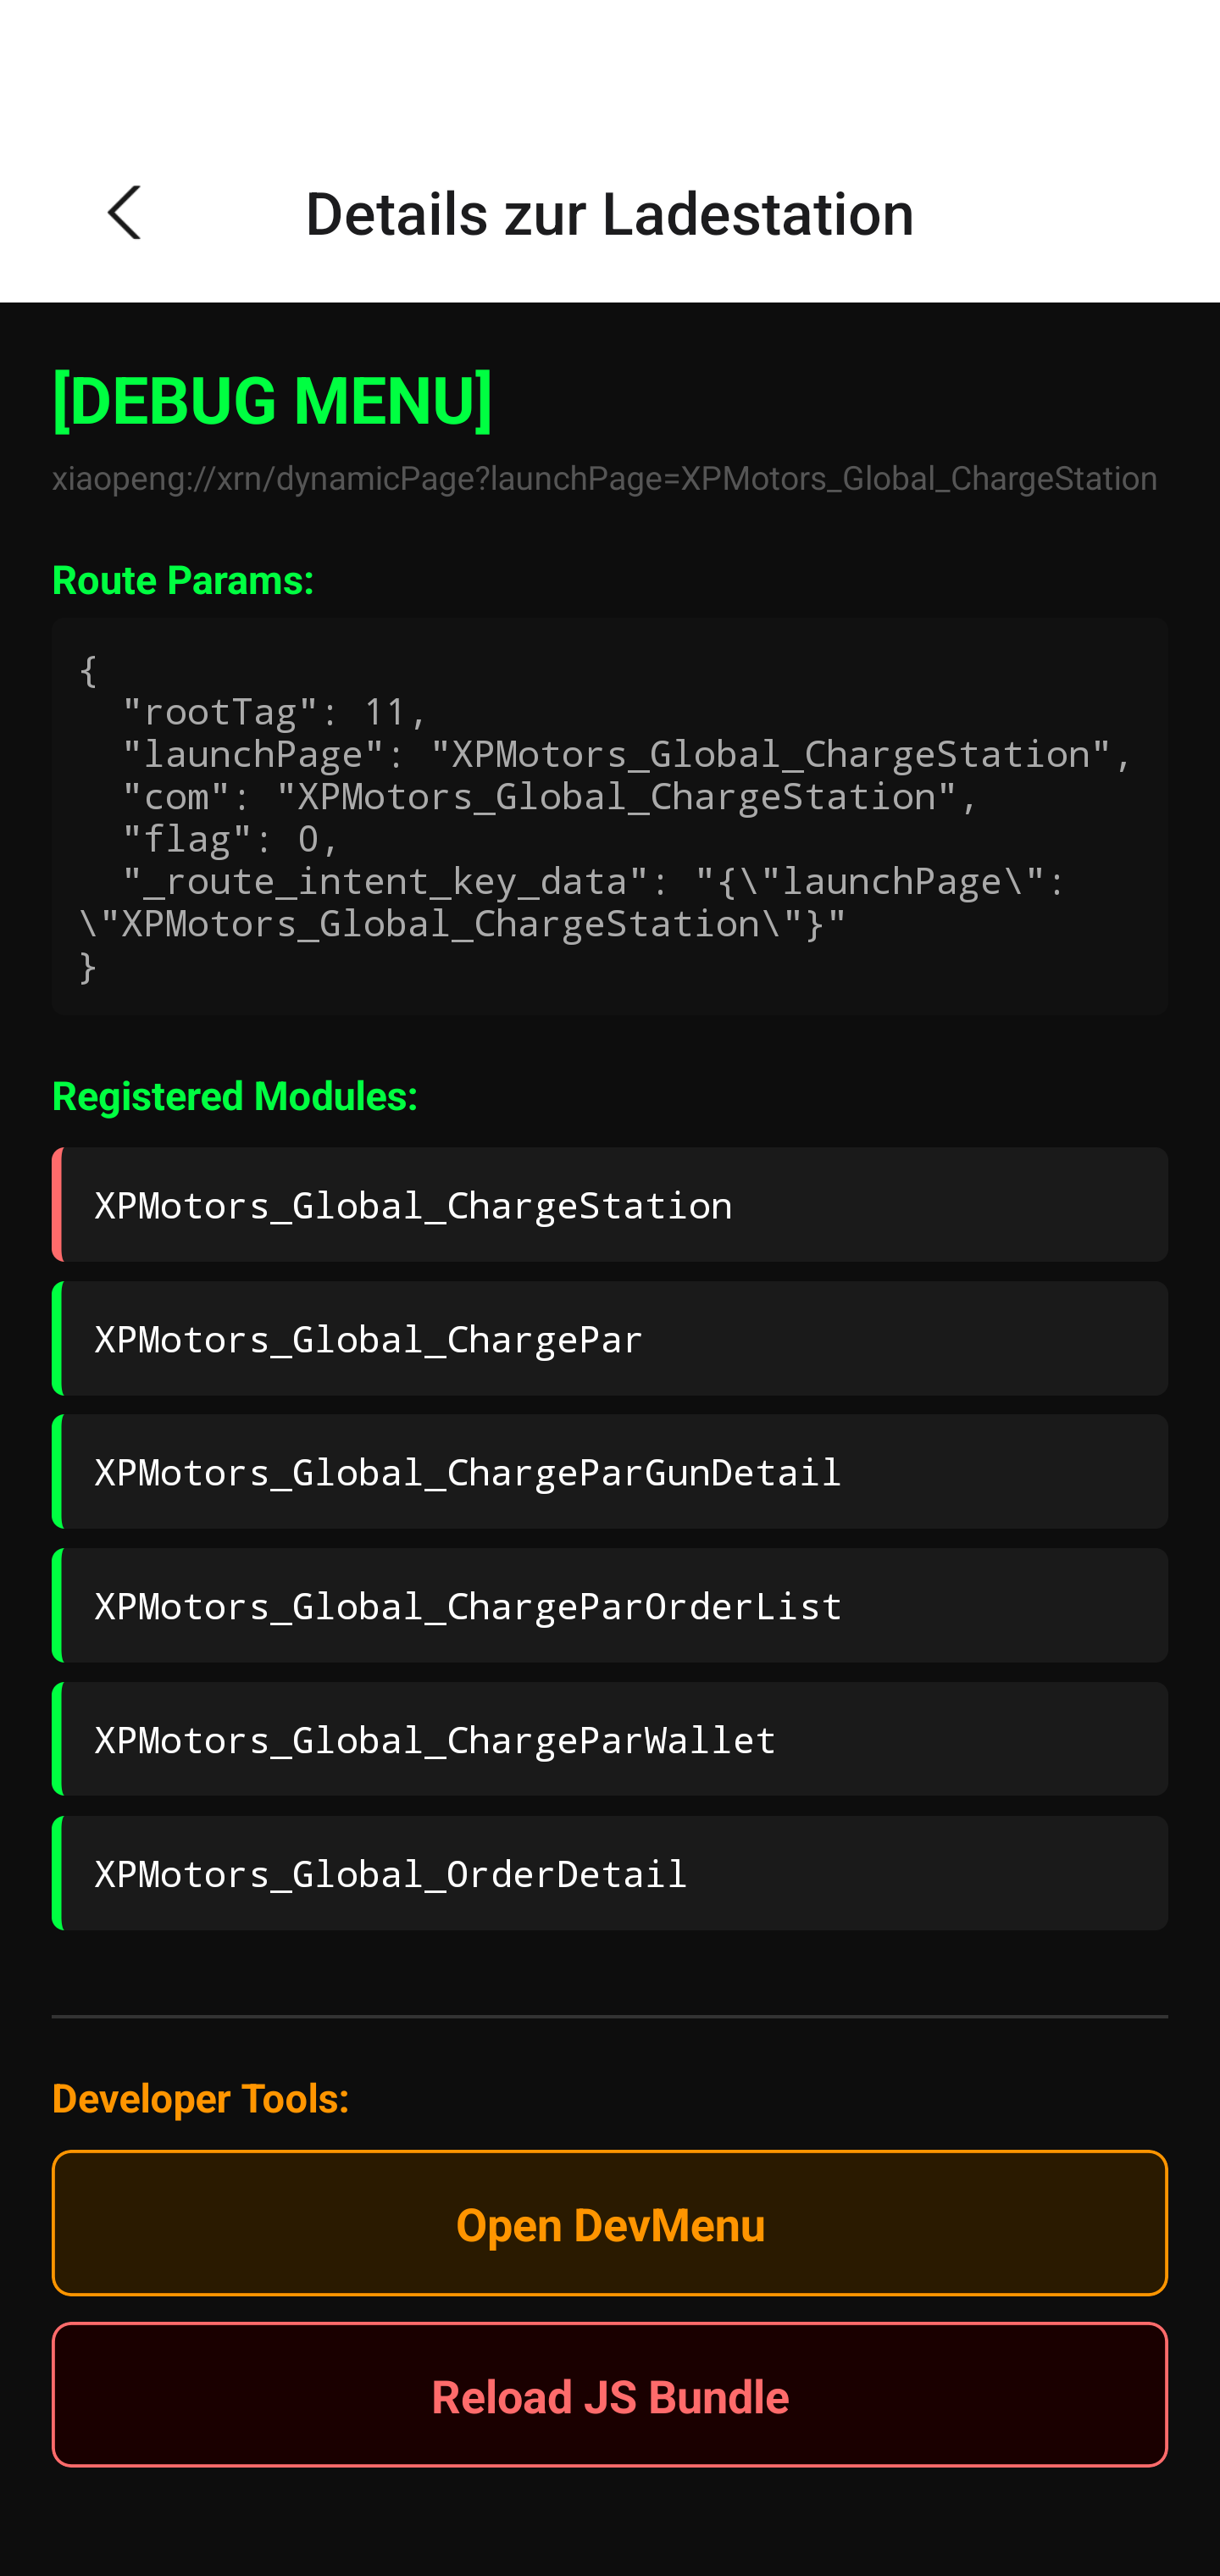The height and width of the screenshot is (2576, 1220).
Task: Tap the Route Params JSON block
Action: 610,816
